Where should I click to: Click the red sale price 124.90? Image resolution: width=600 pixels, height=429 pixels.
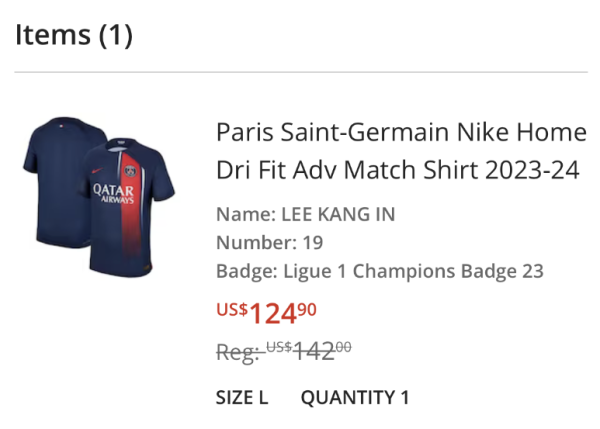(x=283, y=313)
